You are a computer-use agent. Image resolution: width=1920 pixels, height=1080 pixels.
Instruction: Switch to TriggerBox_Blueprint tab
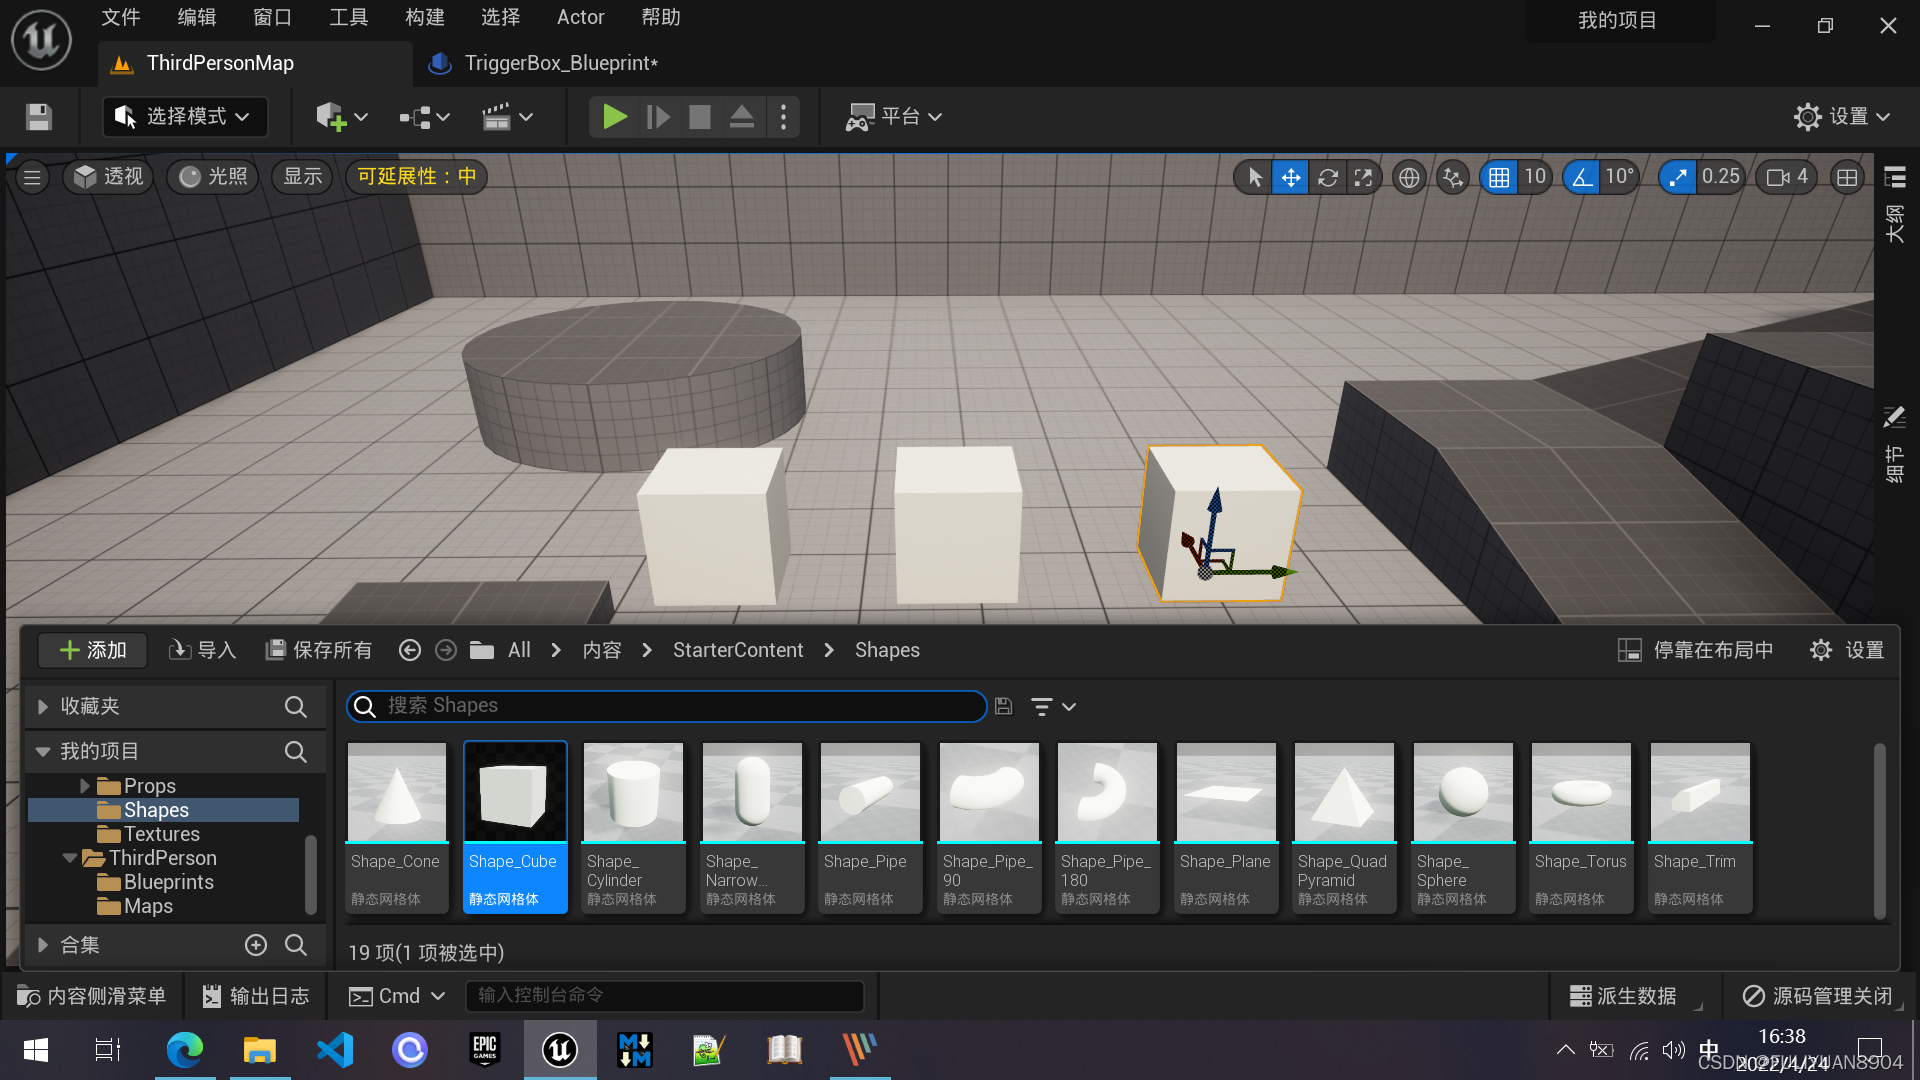pyautogui.click(x=560, y=63)
